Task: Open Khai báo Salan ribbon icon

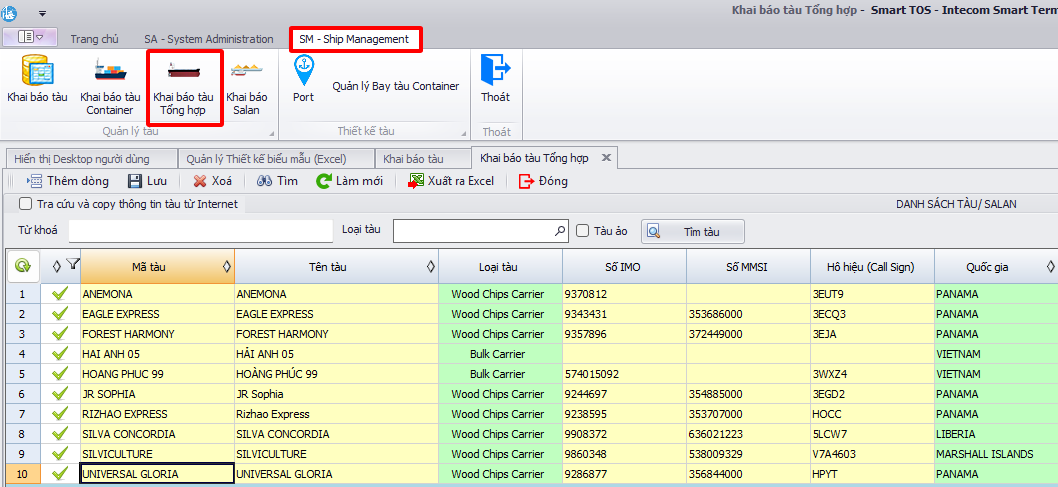Action: point(246,85)
